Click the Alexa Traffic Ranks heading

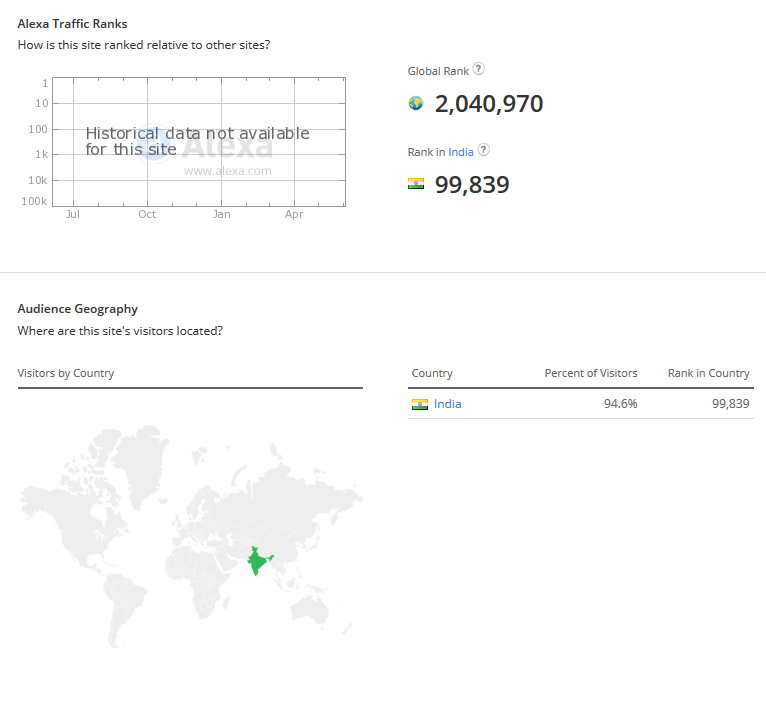(72, 23)
